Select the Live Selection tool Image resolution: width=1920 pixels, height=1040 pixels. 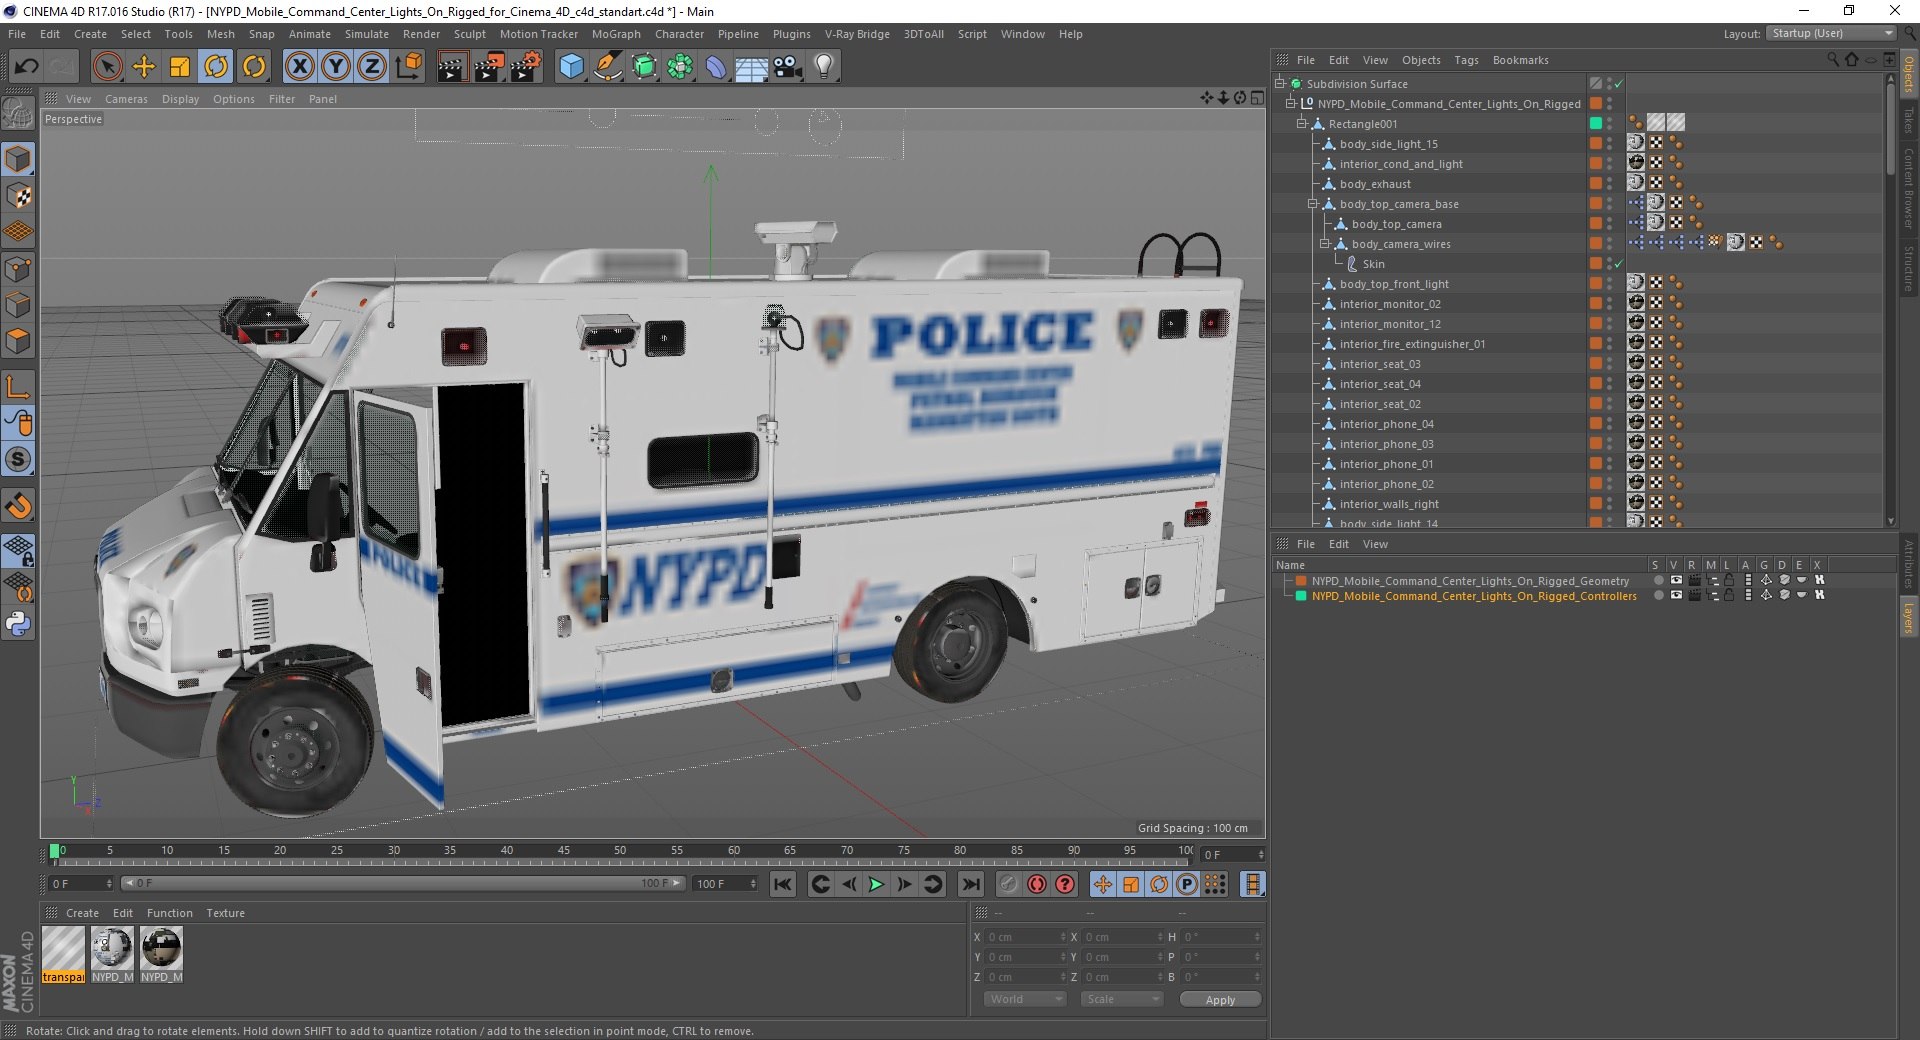pos(107,67)
